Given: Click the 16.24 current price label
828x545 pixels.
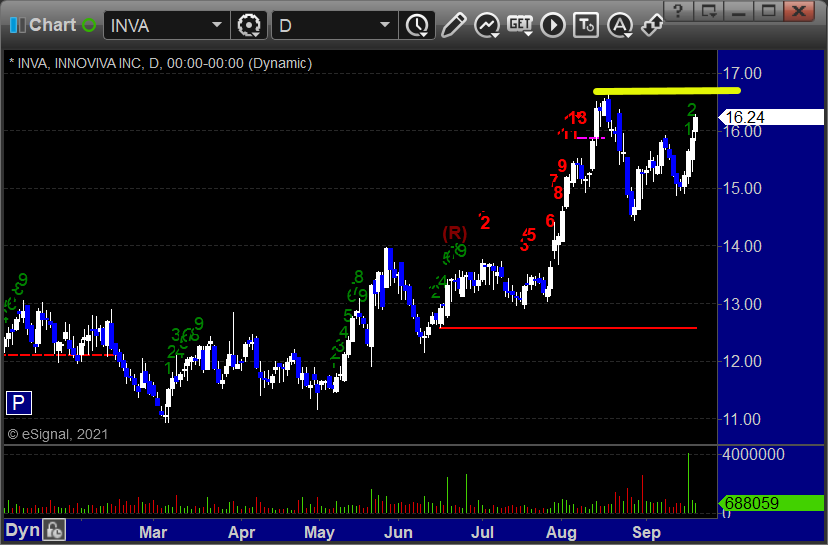Looking at the screenshot, I should [x=771, y=117].
